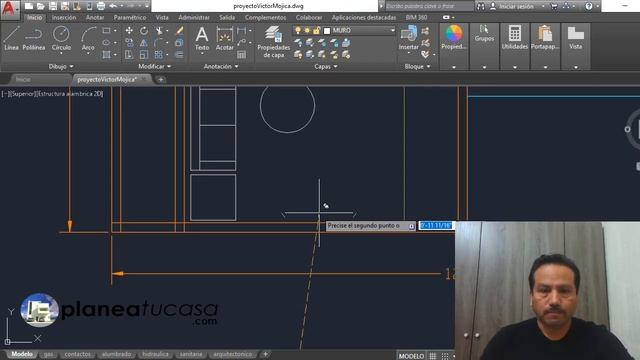Open the Grupos panel
The height and width of the screenshot is (360, 640).
[x=484, y=33]
